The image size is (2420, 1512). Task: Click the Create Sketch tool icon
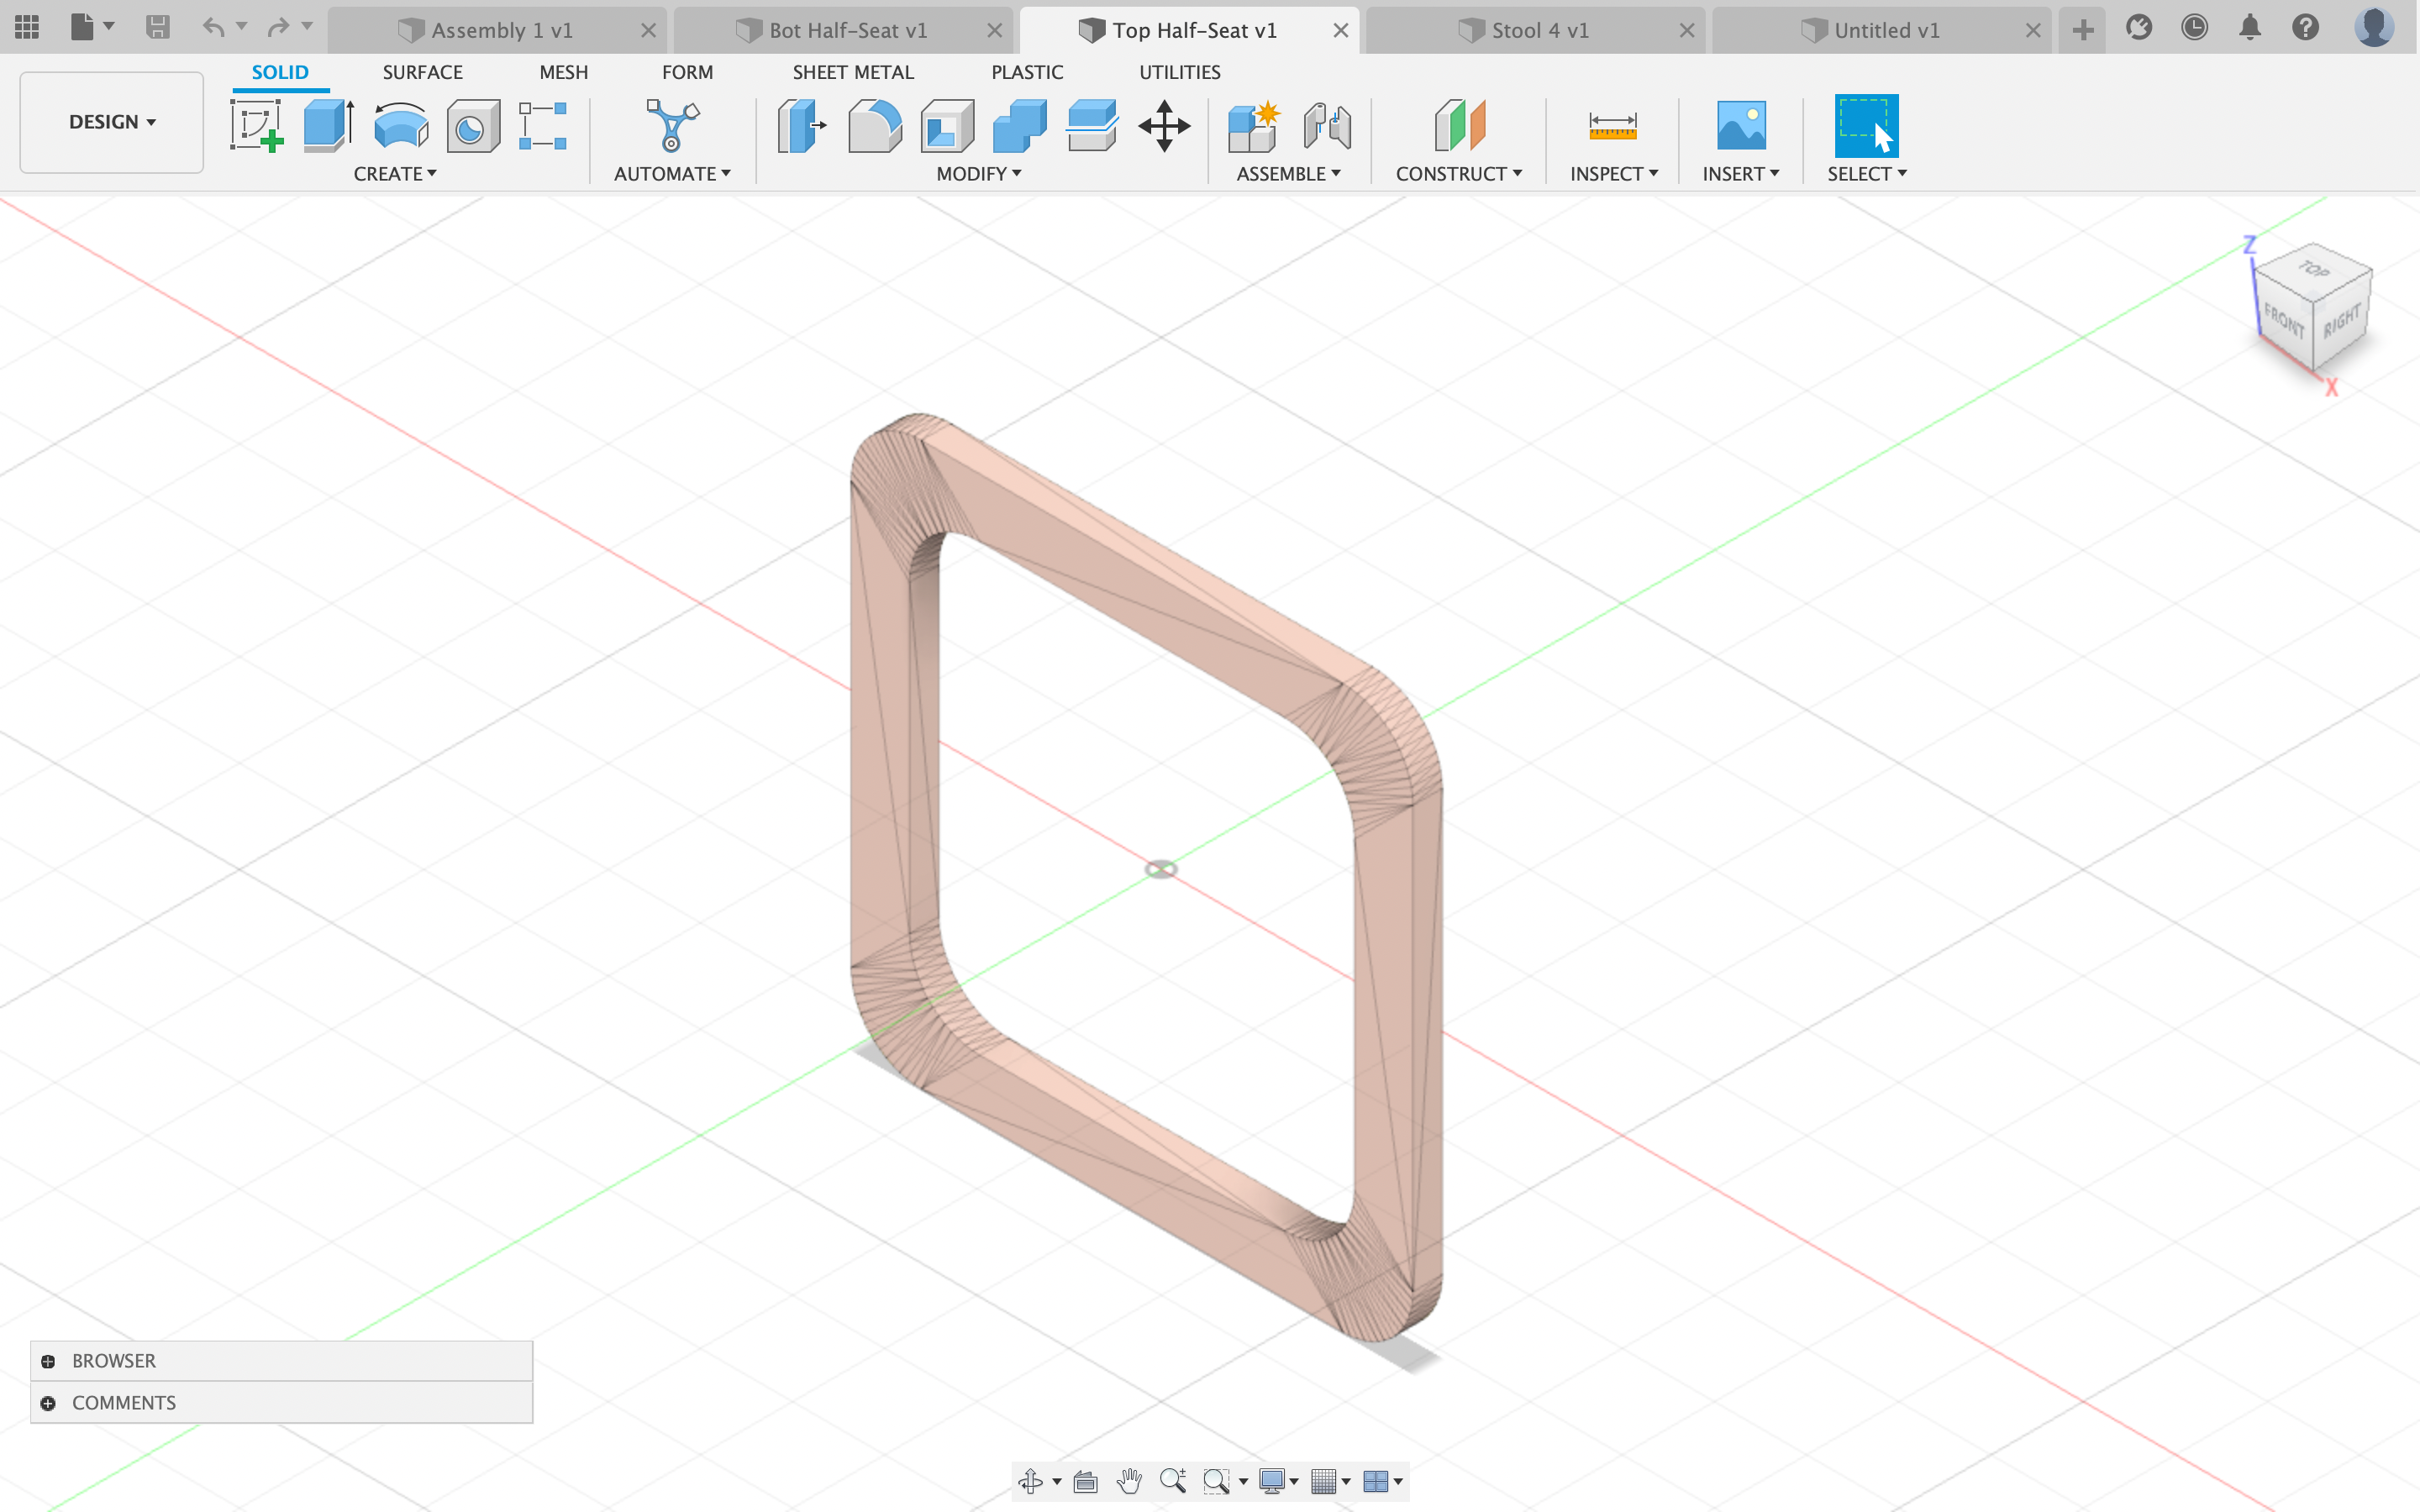(x=256, y=126)
